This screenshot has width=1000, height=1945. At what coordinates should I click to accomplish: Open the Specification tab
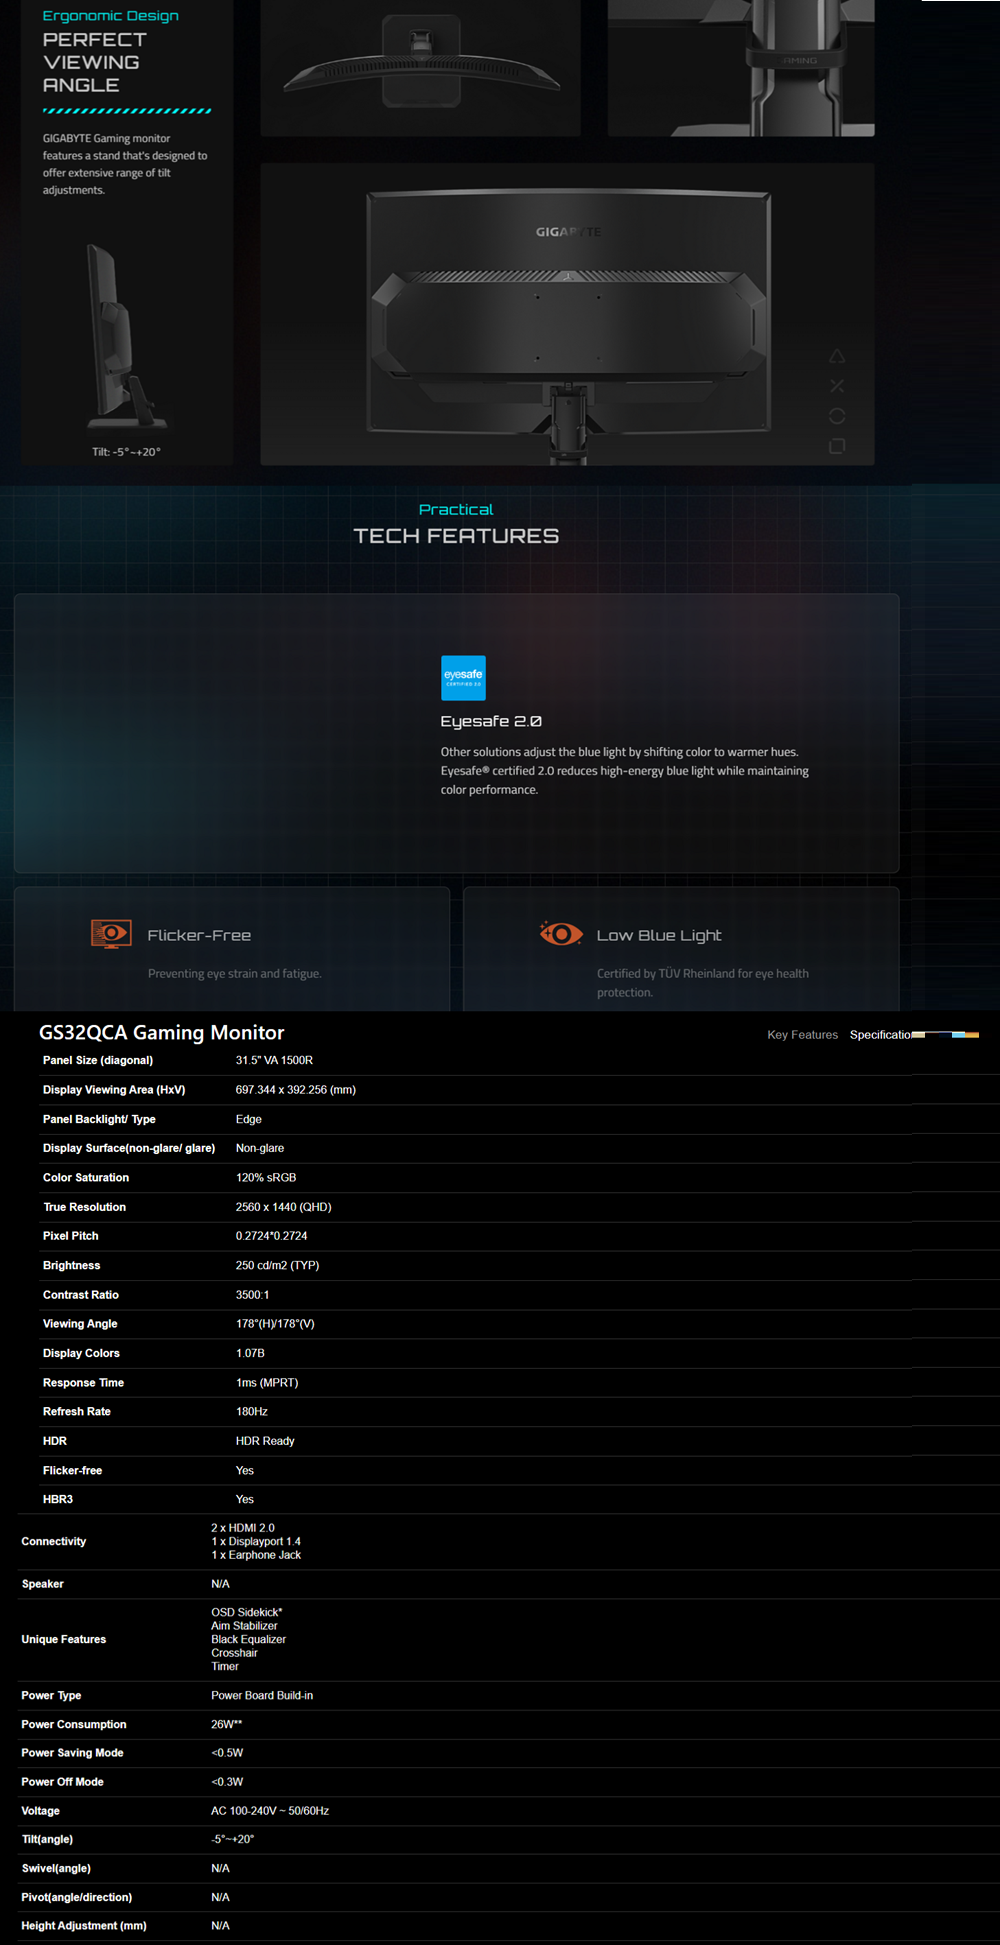point(879,1035)
